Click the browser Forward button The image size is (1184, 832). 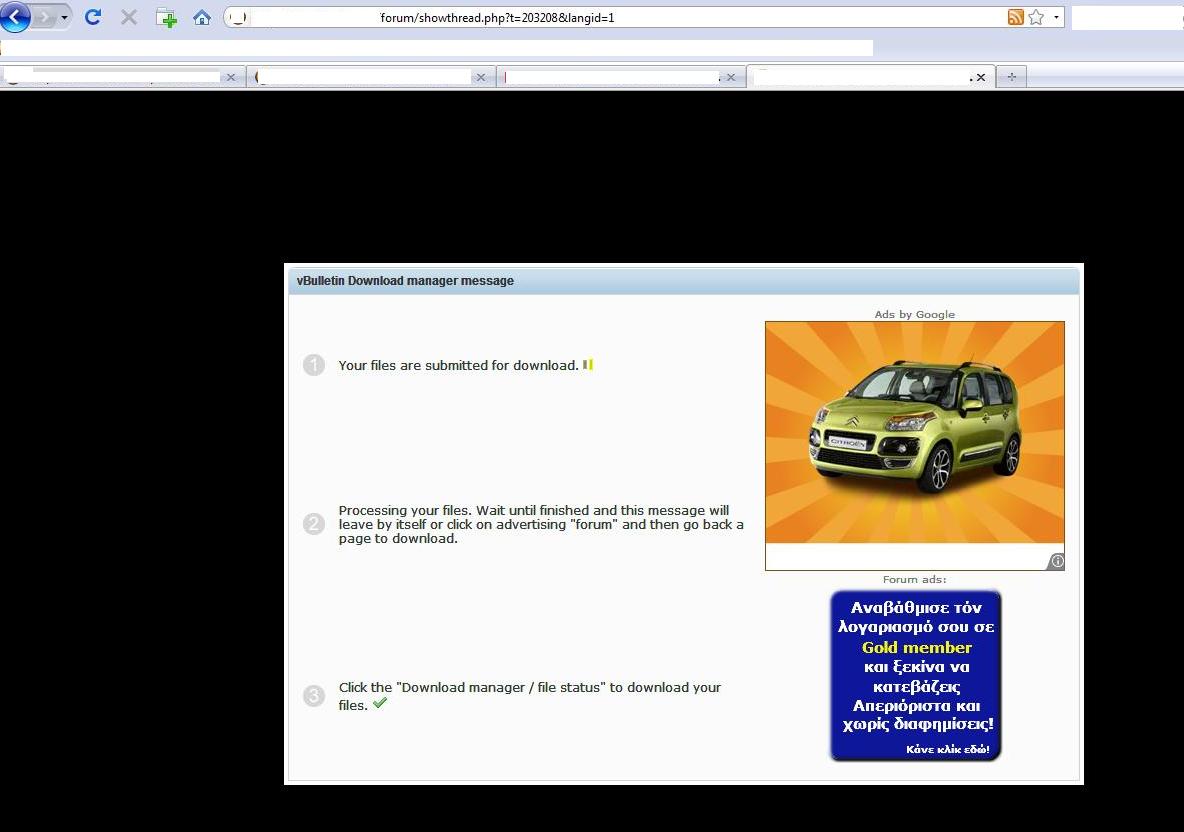45,17
